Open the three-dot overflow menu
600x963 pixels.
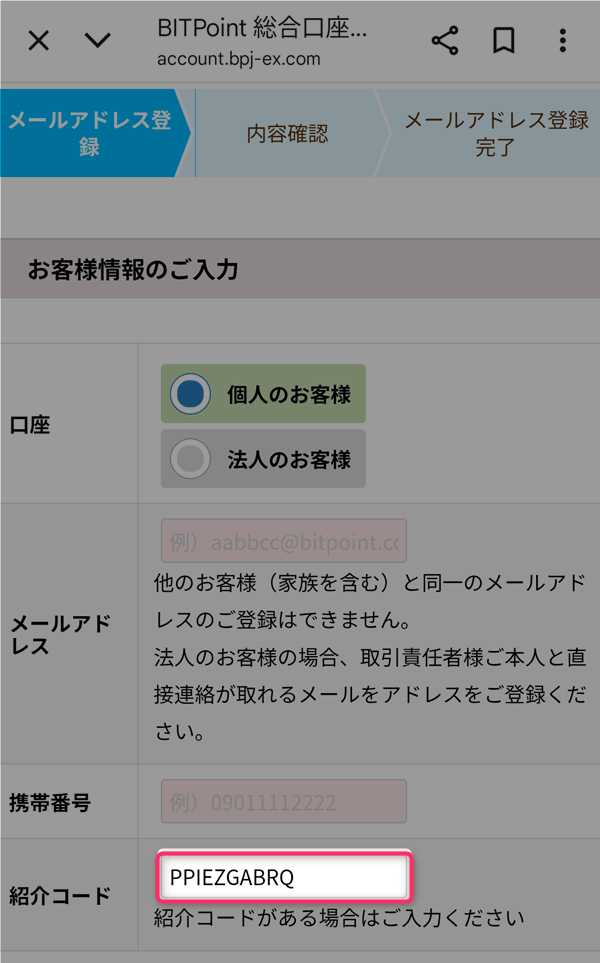[x=563, y=41]
